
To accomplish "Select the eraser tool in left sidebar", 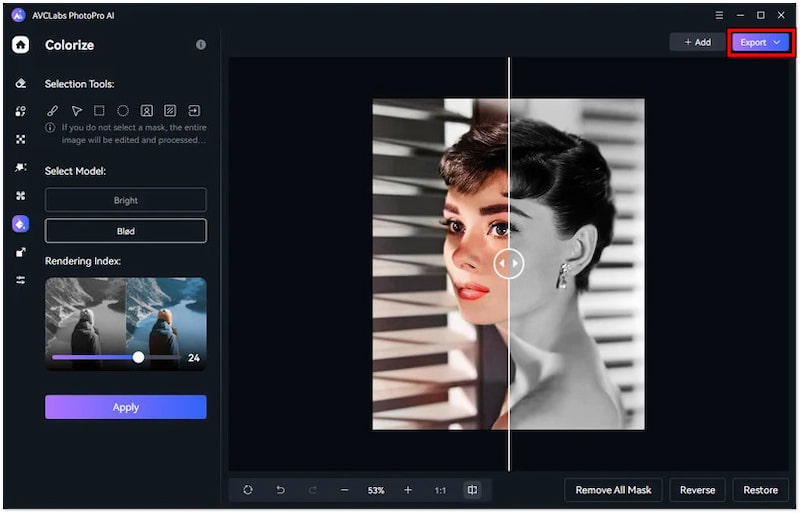I will [20, 84].
